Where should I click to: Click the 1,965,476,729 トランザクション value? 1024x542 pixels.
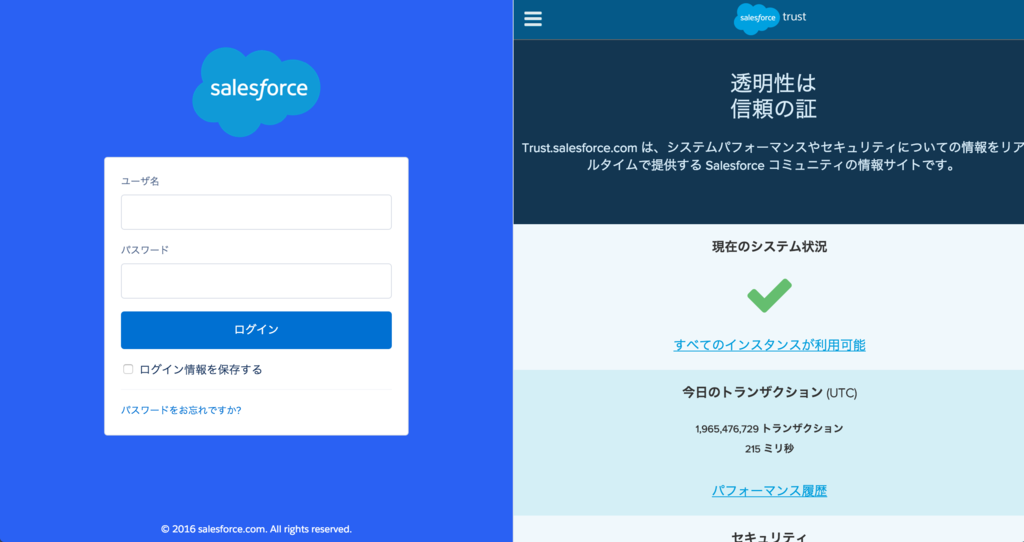[769, 428]
